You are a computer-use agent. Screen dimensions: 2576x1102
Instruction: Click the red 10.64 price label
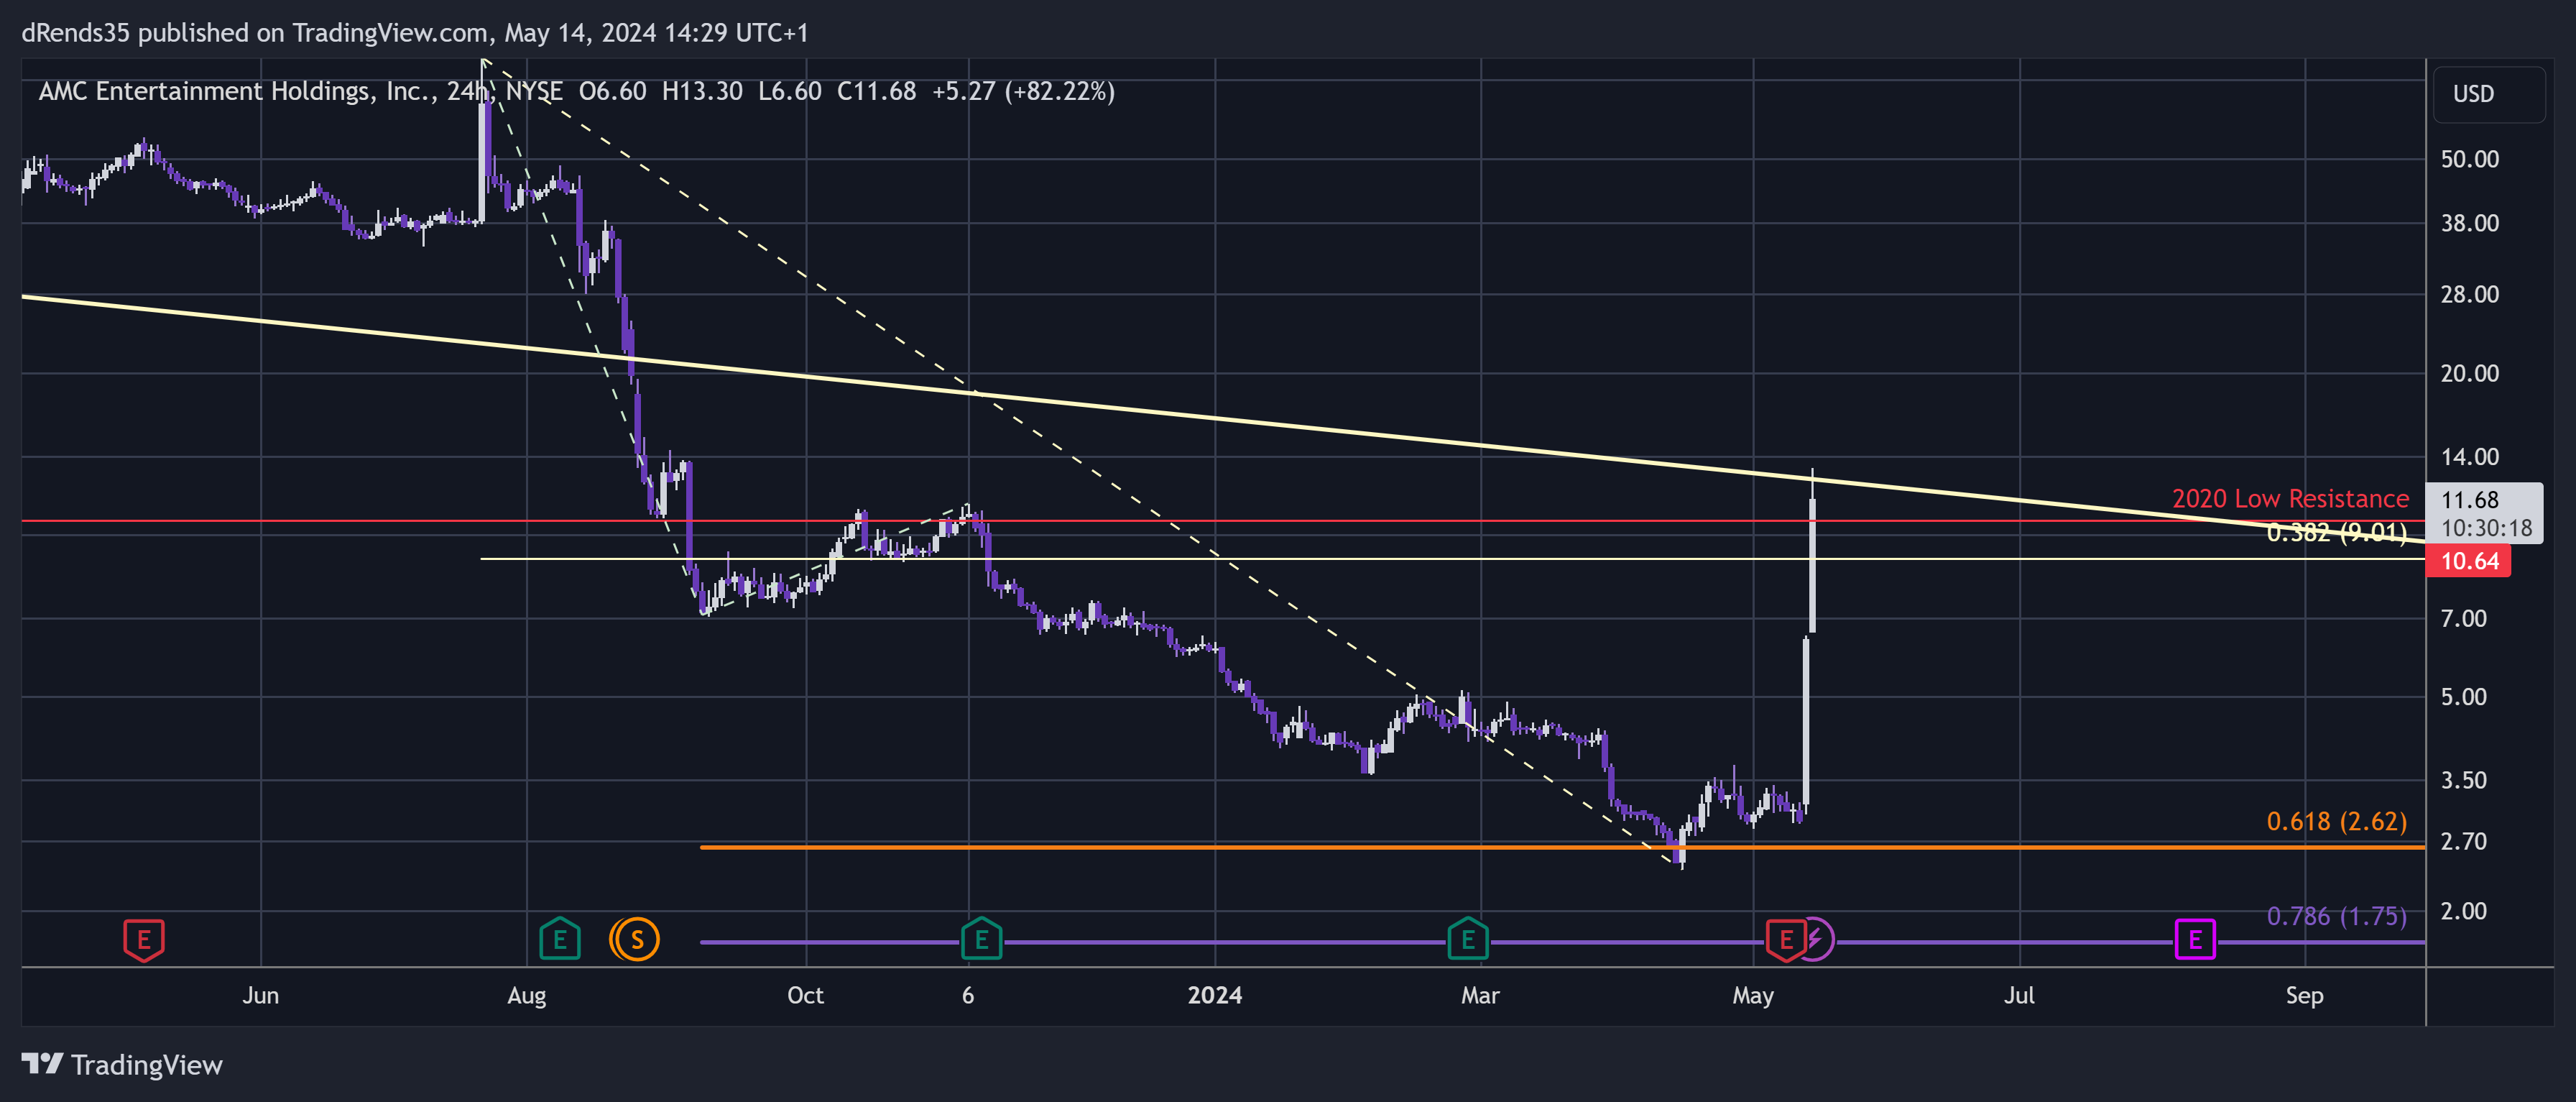tap(2469, 561)
